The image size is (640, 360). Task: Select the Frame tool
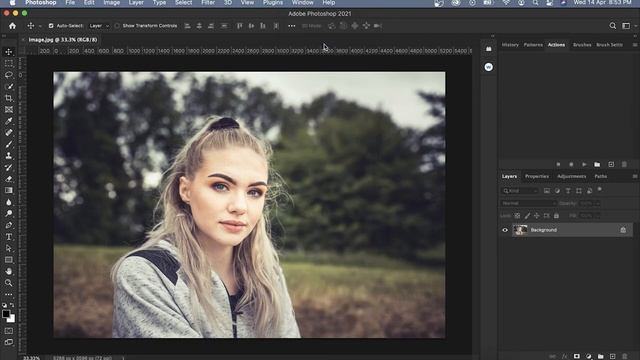(x=9, y=109)
